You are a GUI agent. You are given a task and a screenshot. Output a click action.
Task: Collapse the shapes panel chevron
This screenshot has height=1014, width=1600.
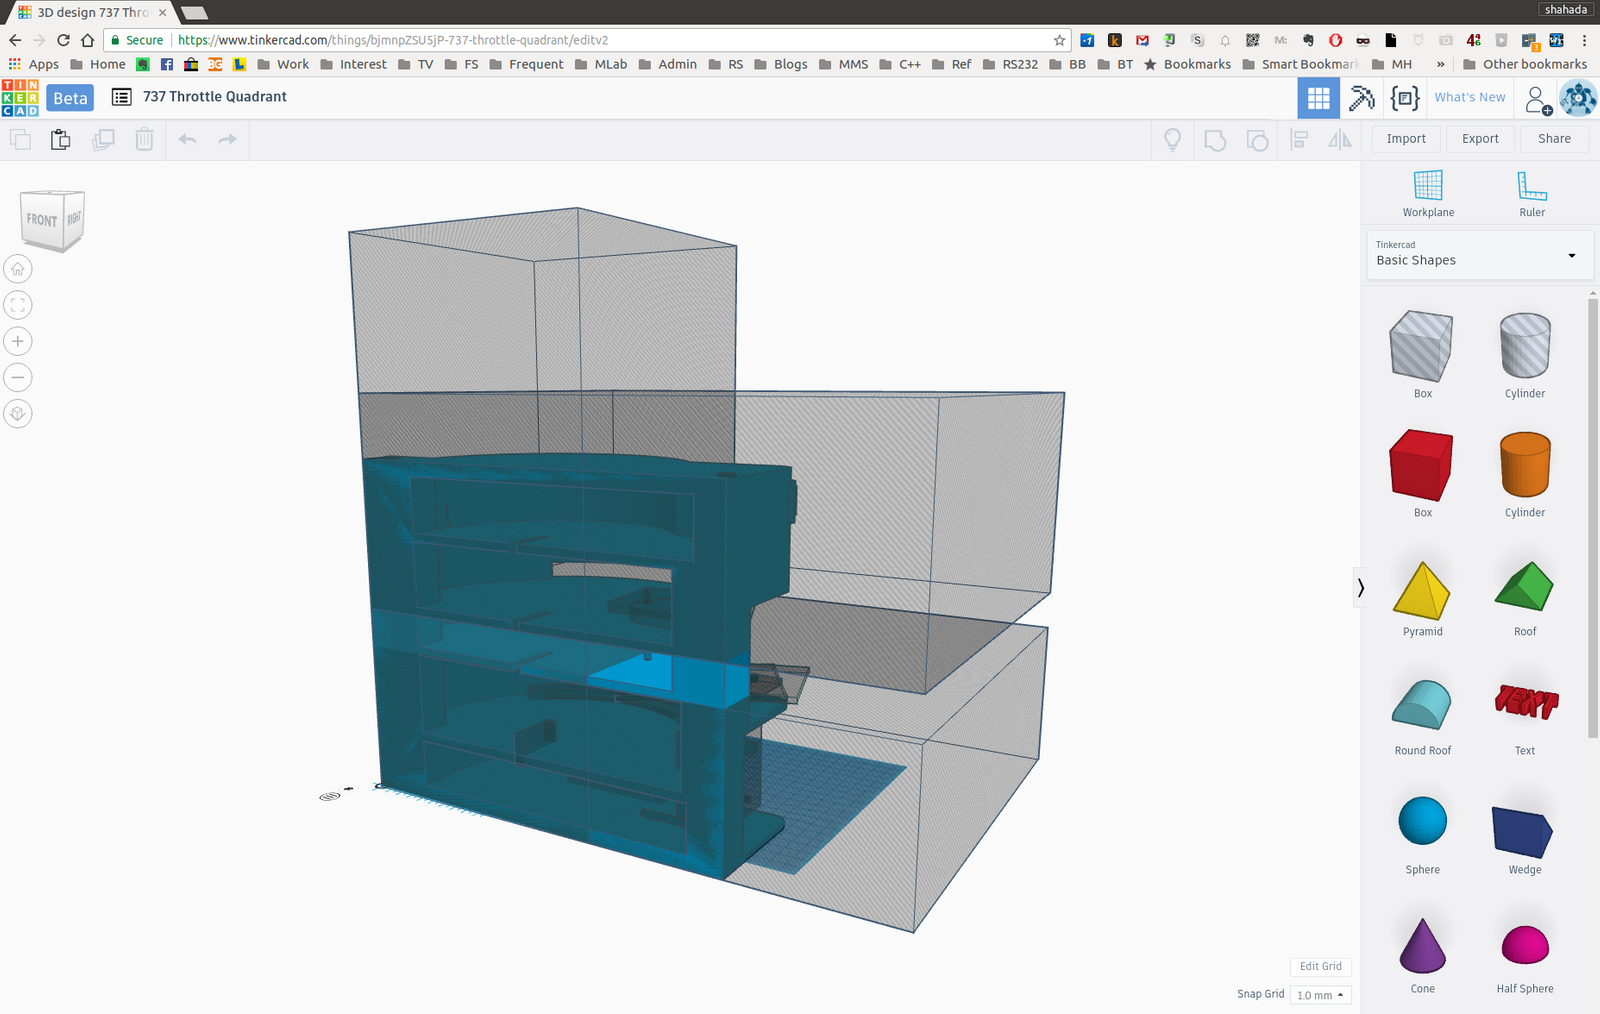[1360, 588]
